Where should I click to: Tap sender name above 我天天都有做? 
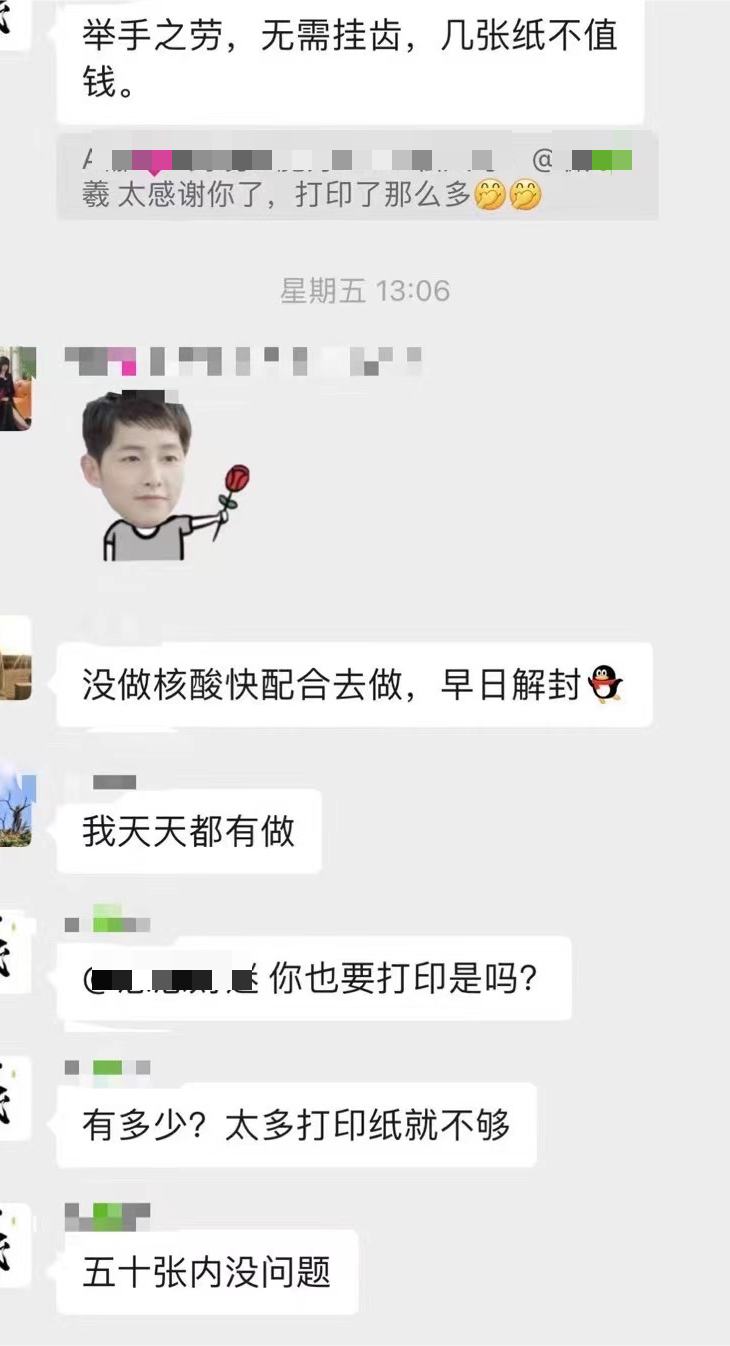click(115, 782)
